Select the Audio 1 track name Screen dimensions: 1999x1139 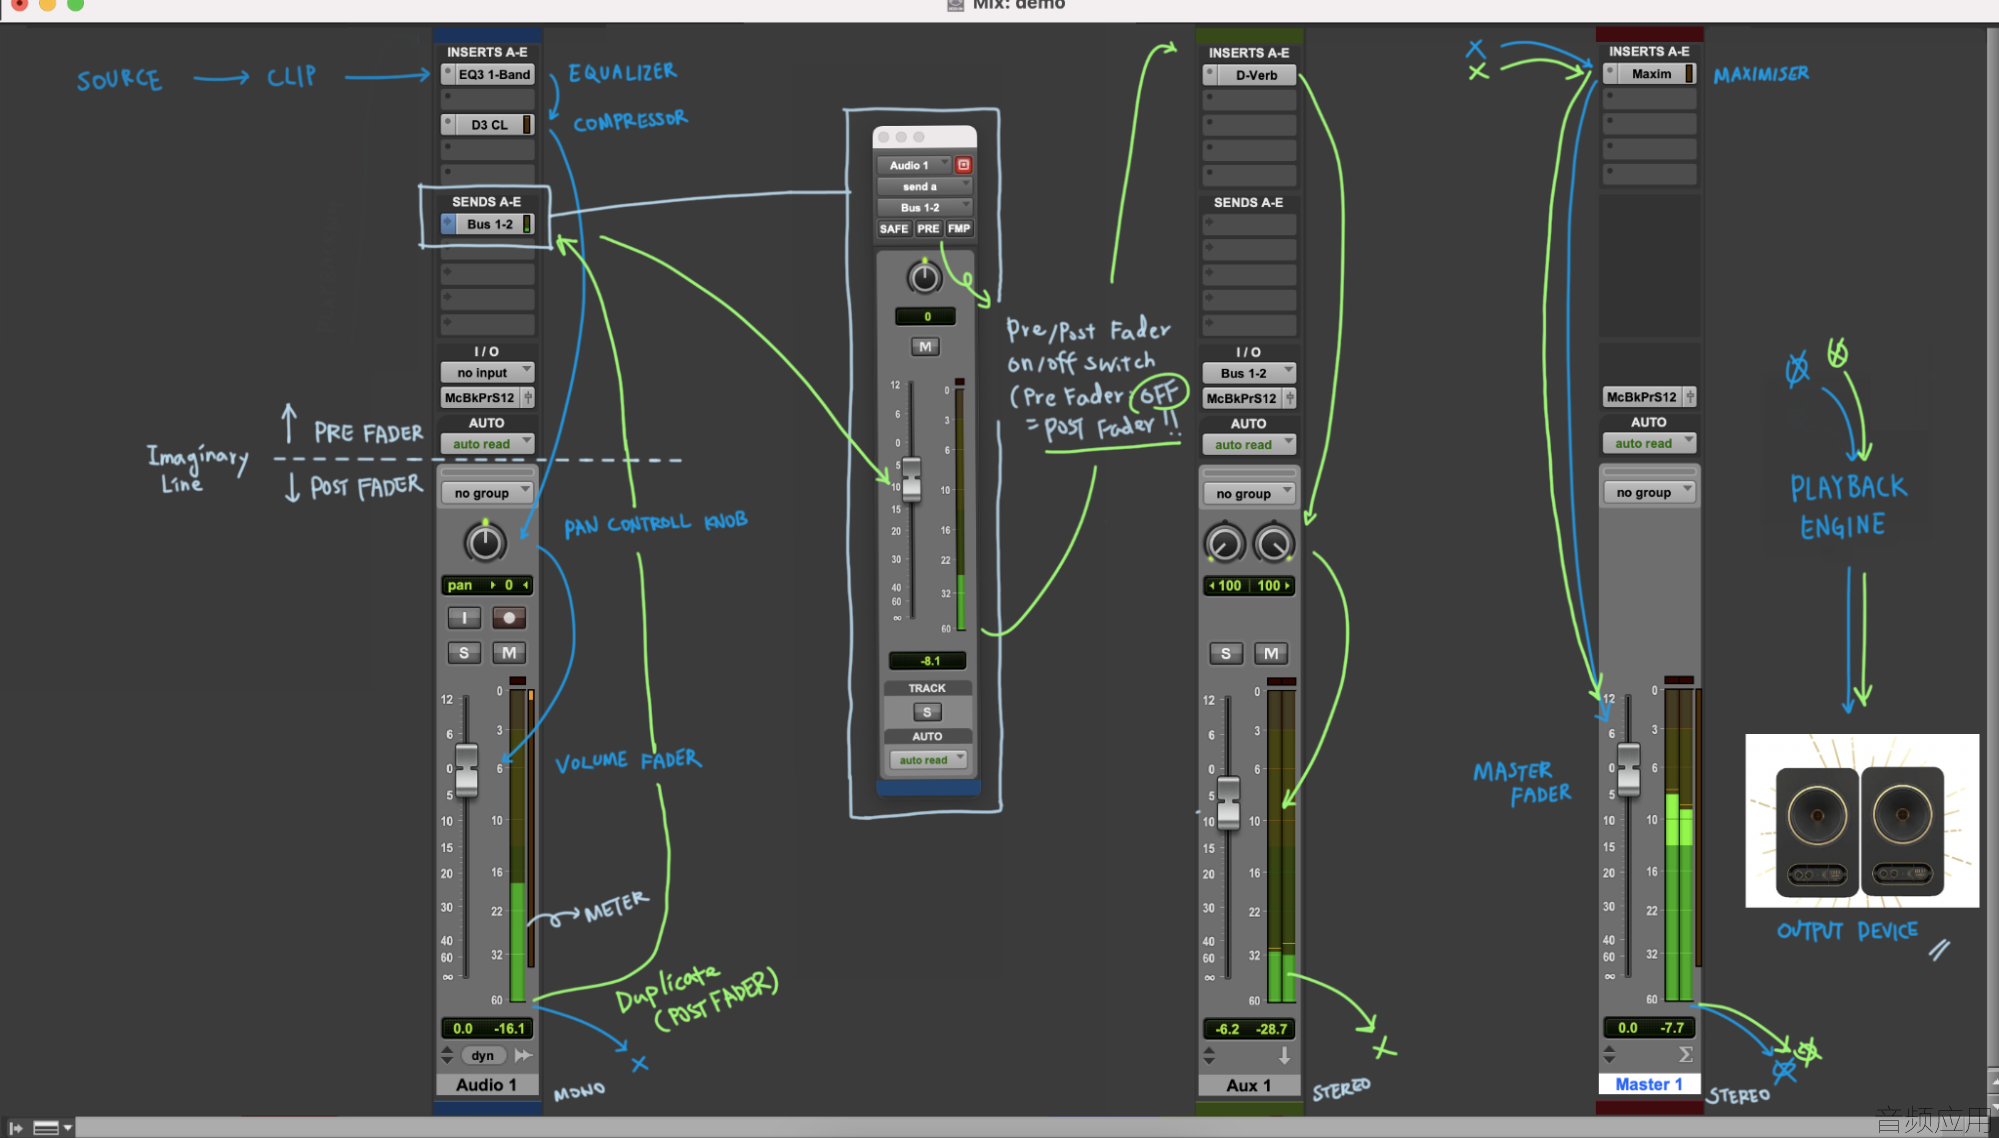pos(487,1086)
